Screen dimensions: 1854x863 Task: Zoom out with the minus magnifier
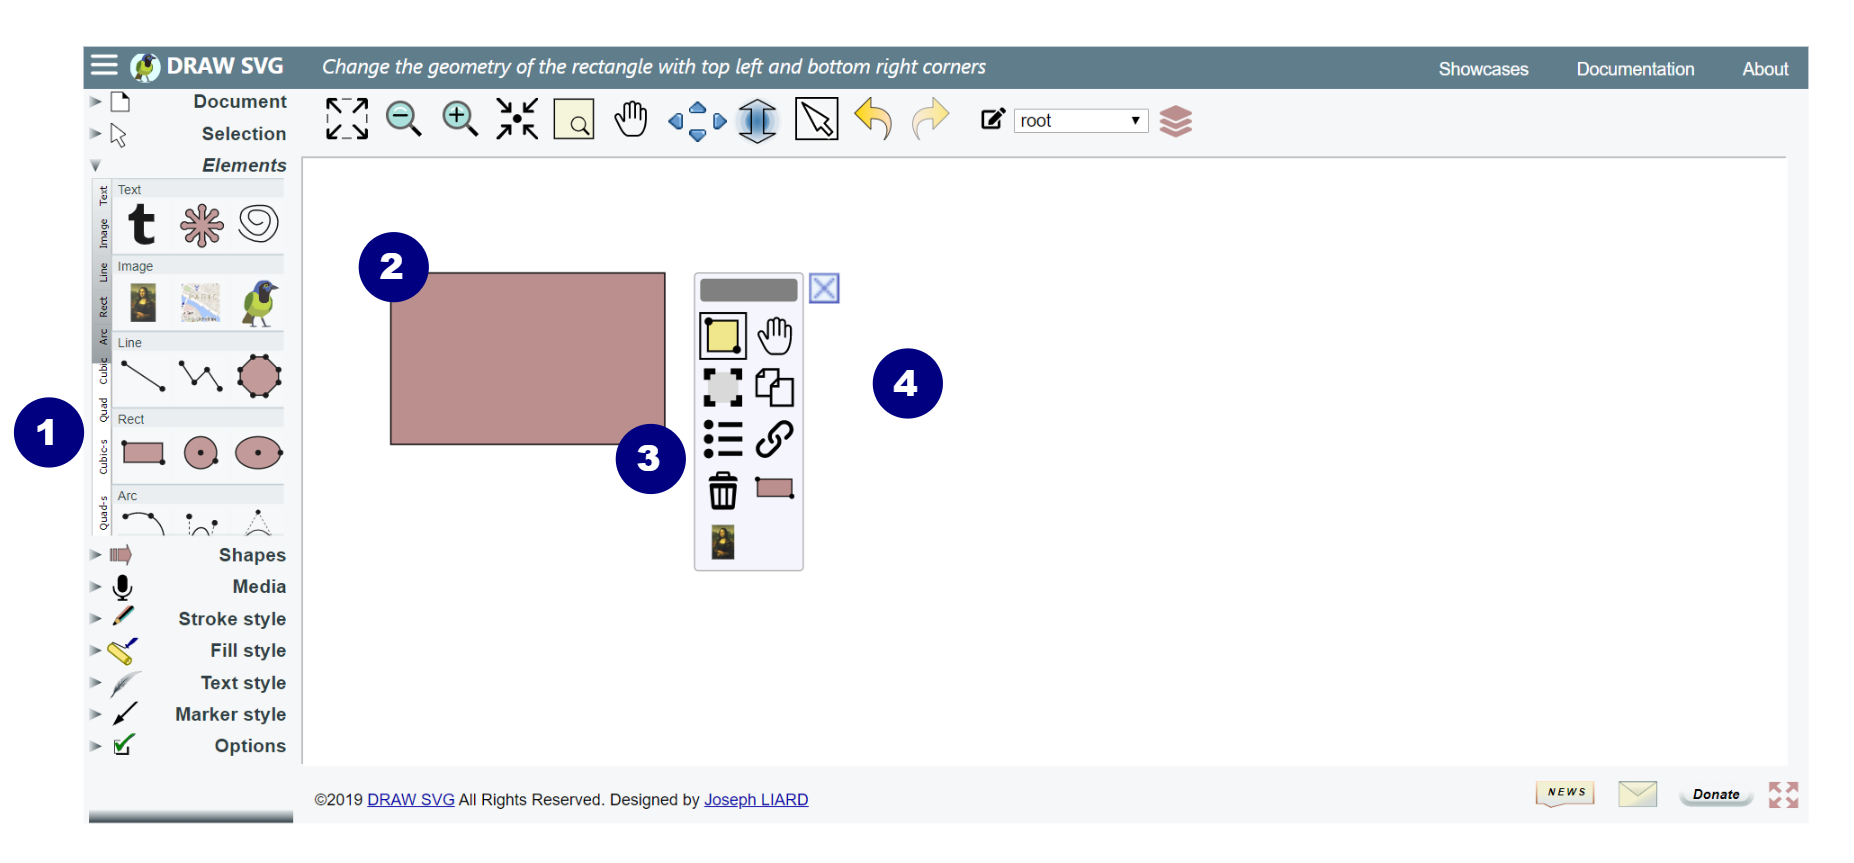pyautogui.click(x=404, y=119)
